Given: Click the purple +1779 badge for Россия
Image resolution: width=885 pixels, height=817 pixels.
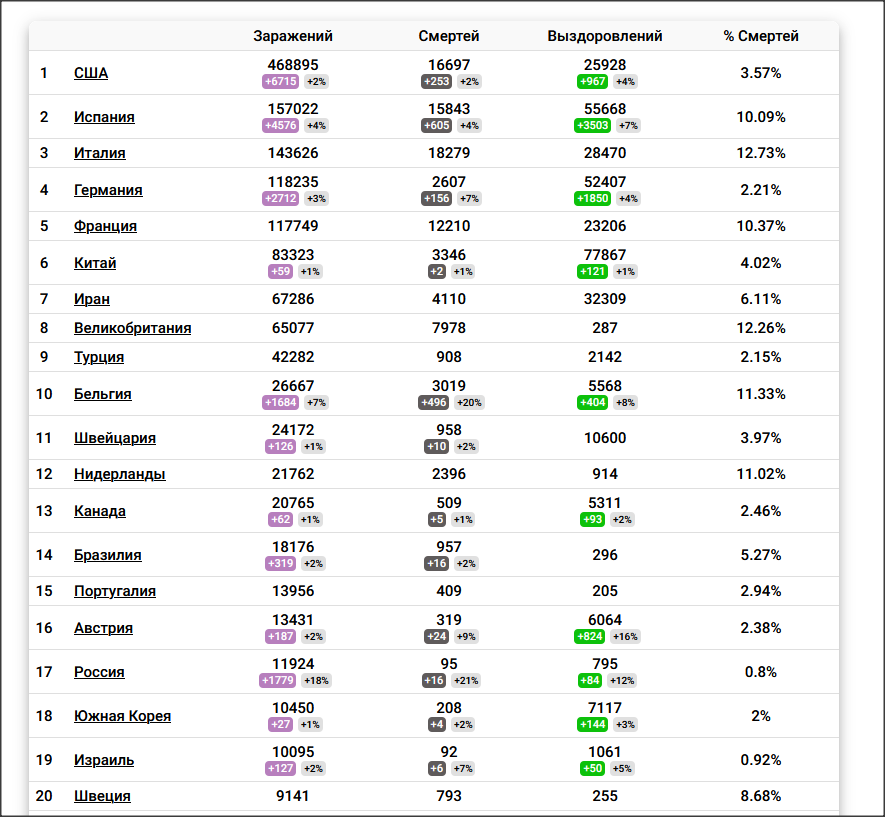Looking at the screenshot, I should 278,680.
